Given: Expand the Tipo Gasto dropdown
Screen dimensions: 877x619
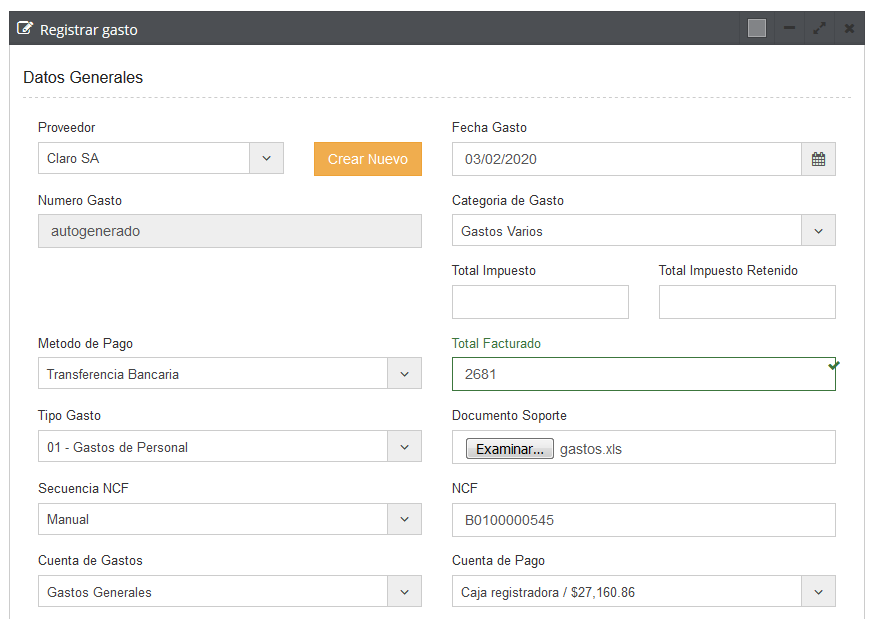Looking at the screenshot, I should (x=404, y=447).
